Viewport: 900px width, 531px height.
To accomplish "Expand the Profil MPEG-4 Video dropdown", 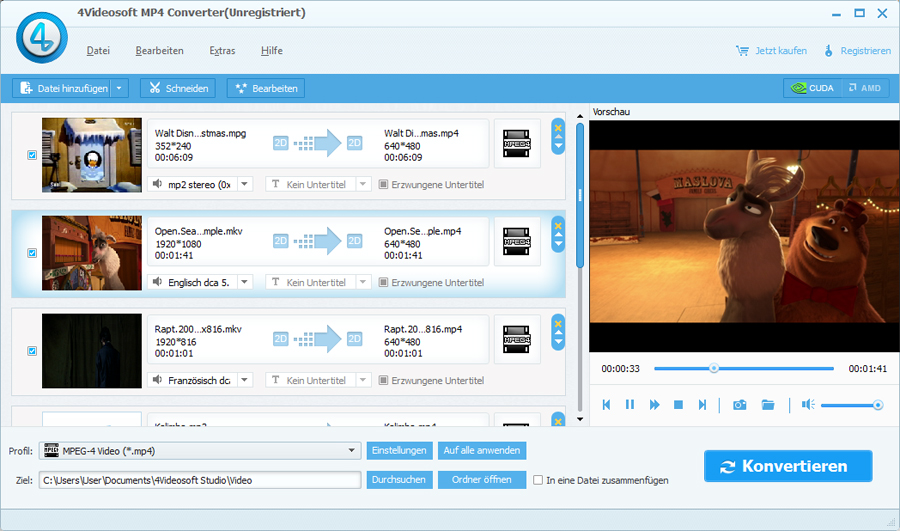I will pos(352,451).
